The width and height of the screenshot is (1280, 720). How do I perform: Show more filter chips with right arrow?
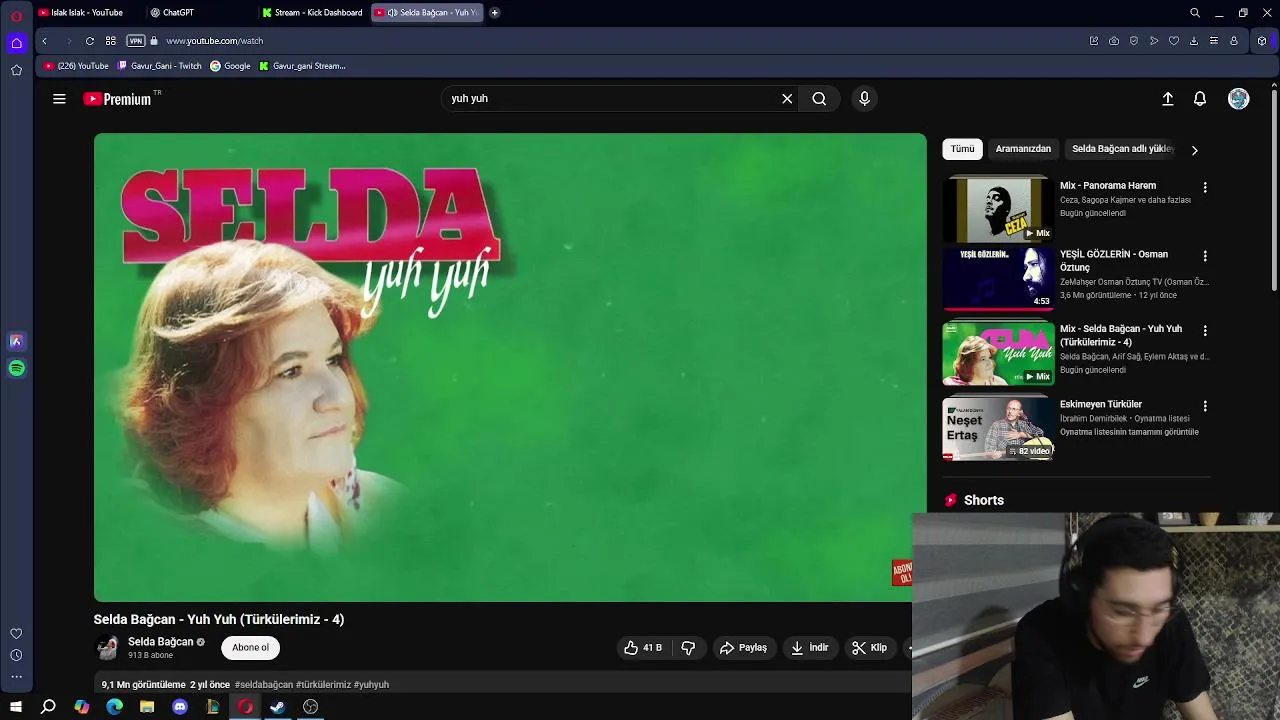[1194, 150]
